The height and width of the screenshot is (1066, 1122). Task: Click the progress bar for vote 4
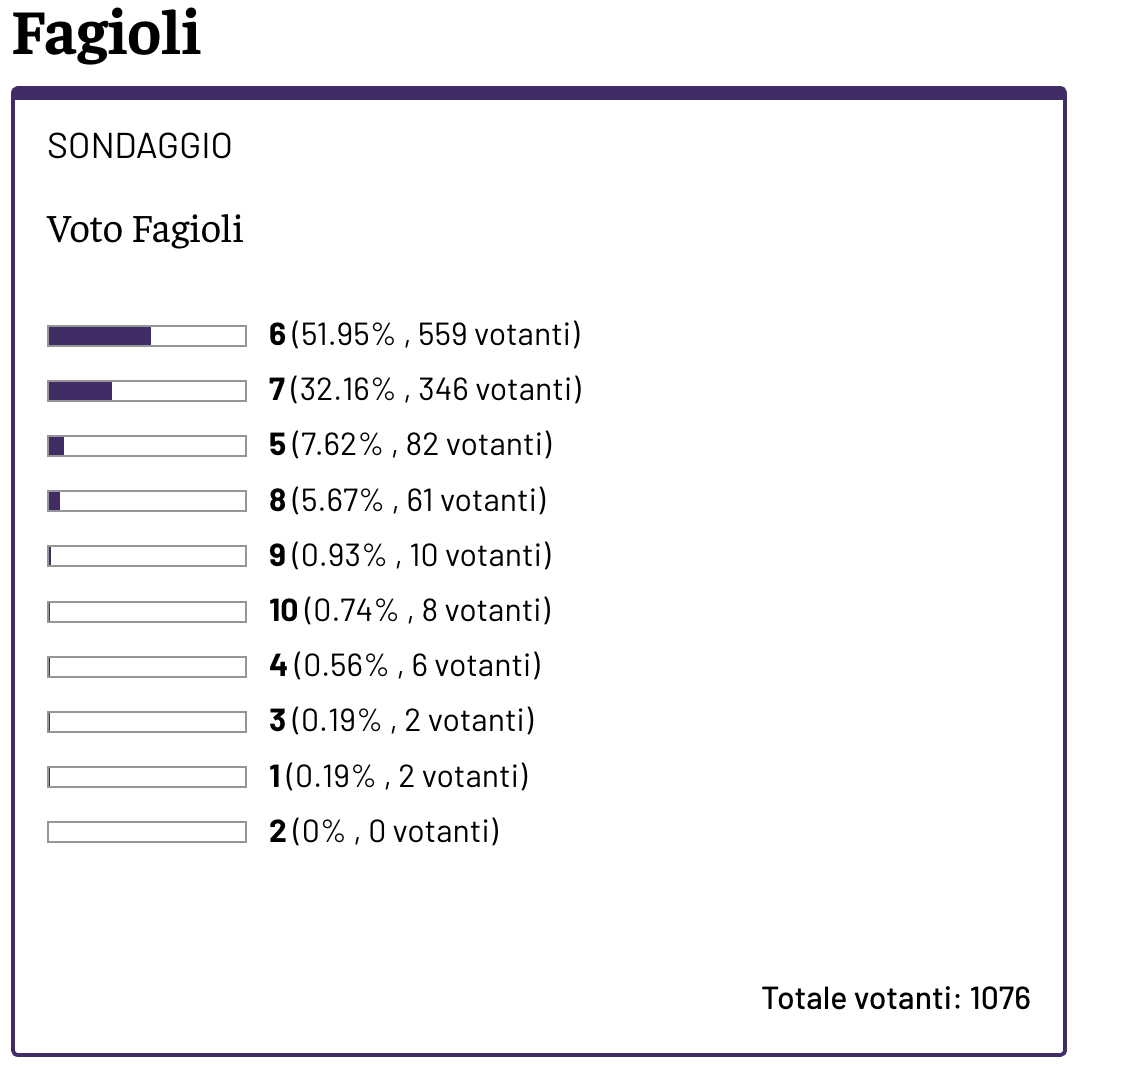click(x=147, y=667)
